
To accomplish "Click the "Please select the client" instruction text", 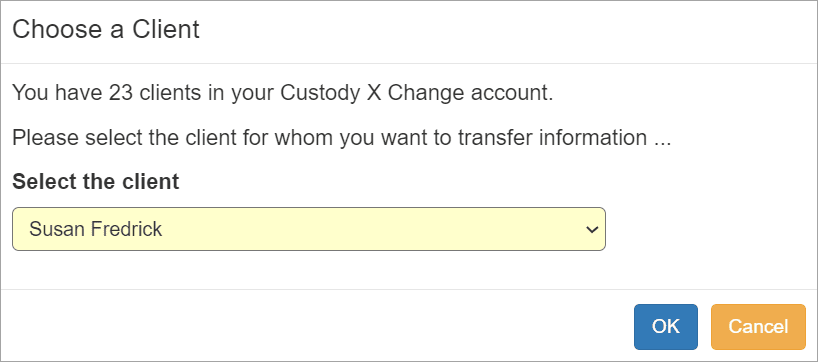I will (x=341, y=138).
